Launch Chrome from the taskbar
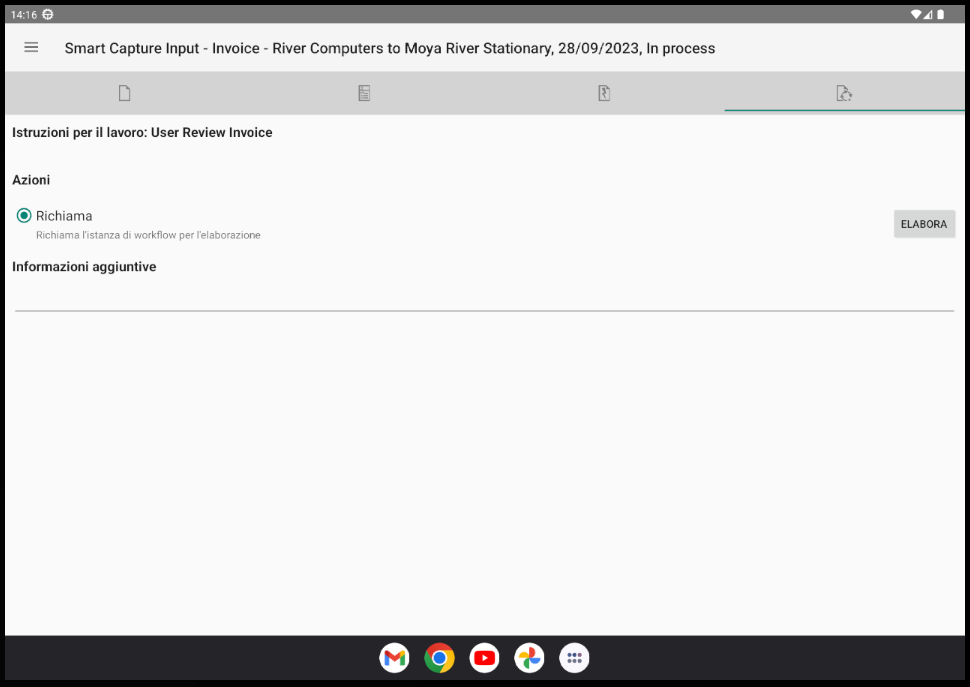970x687 pixels. coord(439,657)
